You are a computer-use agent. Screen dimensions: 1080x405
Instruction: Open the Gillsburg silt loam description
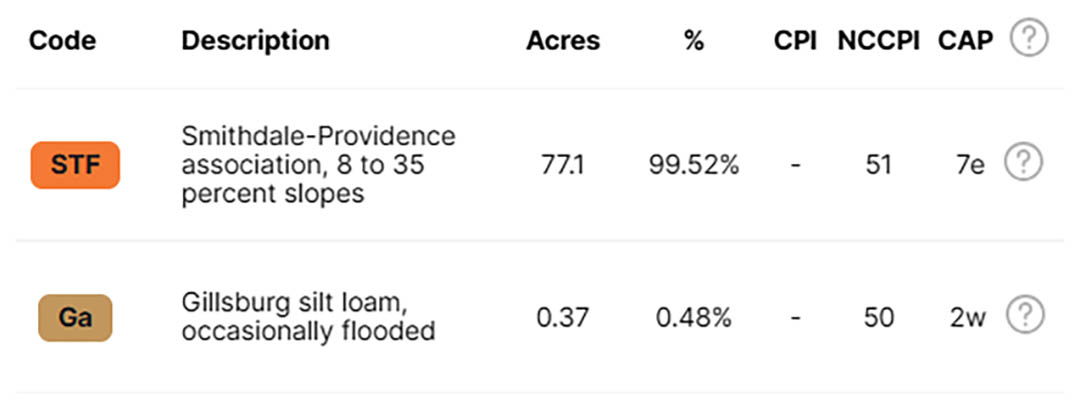[x=309, y=317]
